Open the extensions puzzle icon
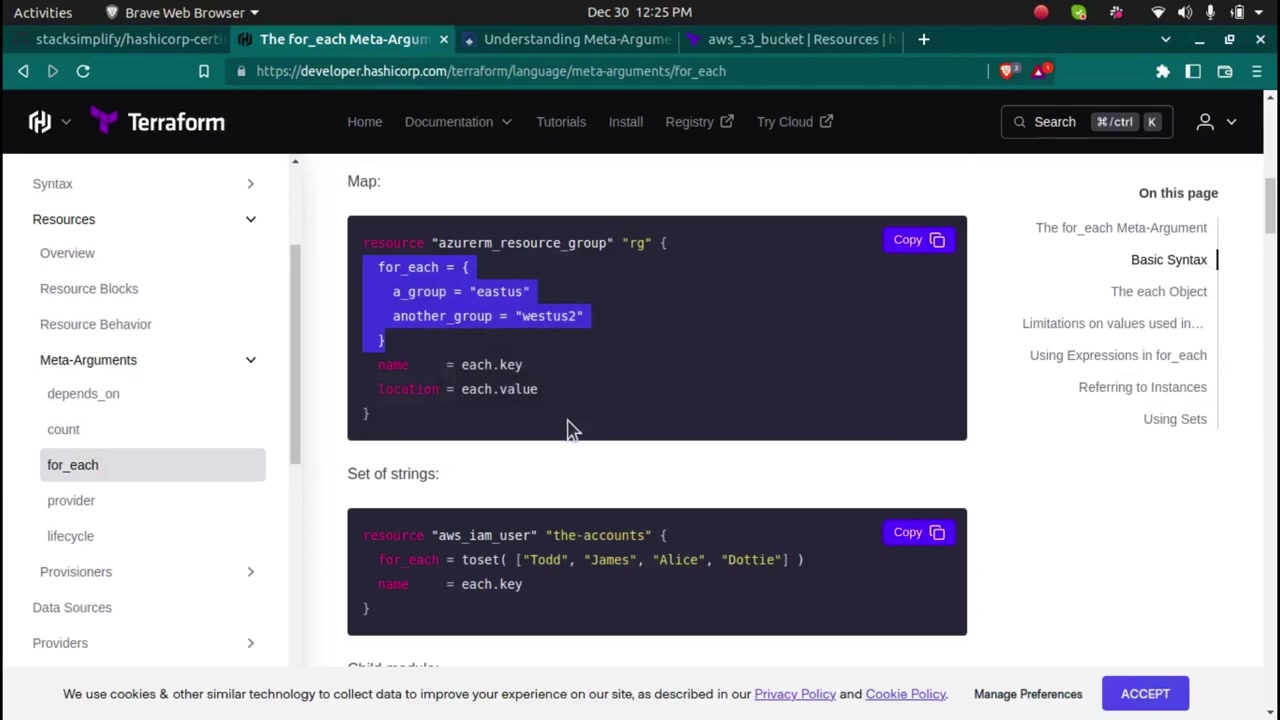This screenshot has height=720, width=1280. point(1162,71)
